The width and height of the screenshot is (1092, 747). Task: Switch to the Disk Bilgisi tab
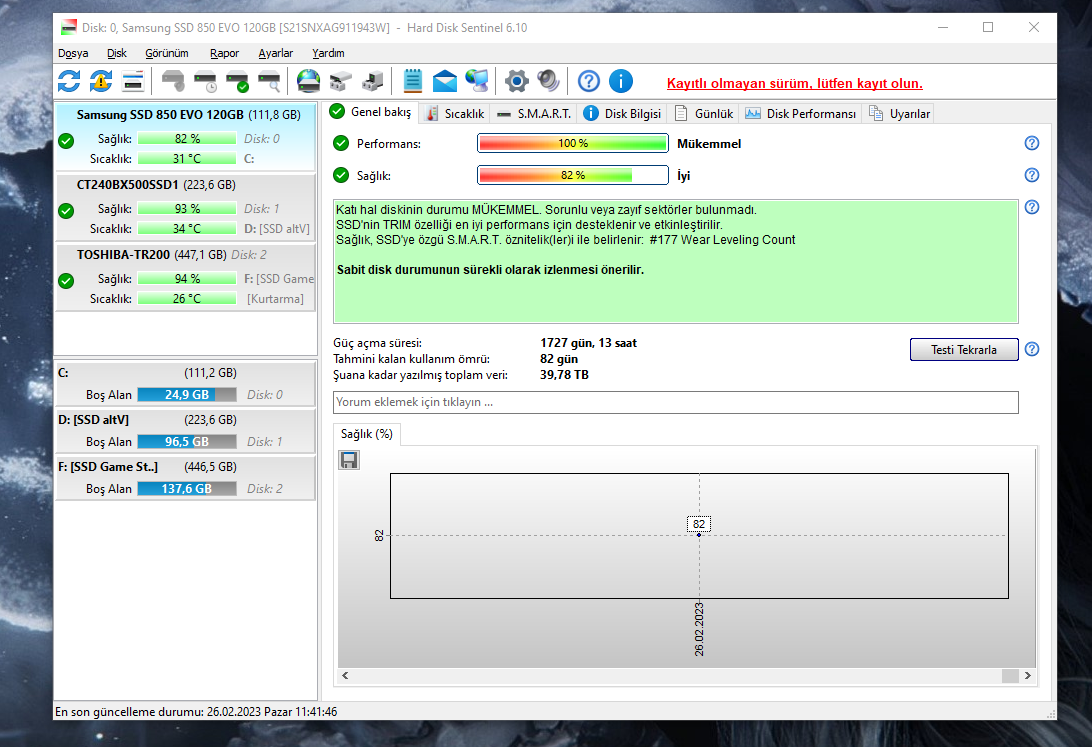pos(622,113)
